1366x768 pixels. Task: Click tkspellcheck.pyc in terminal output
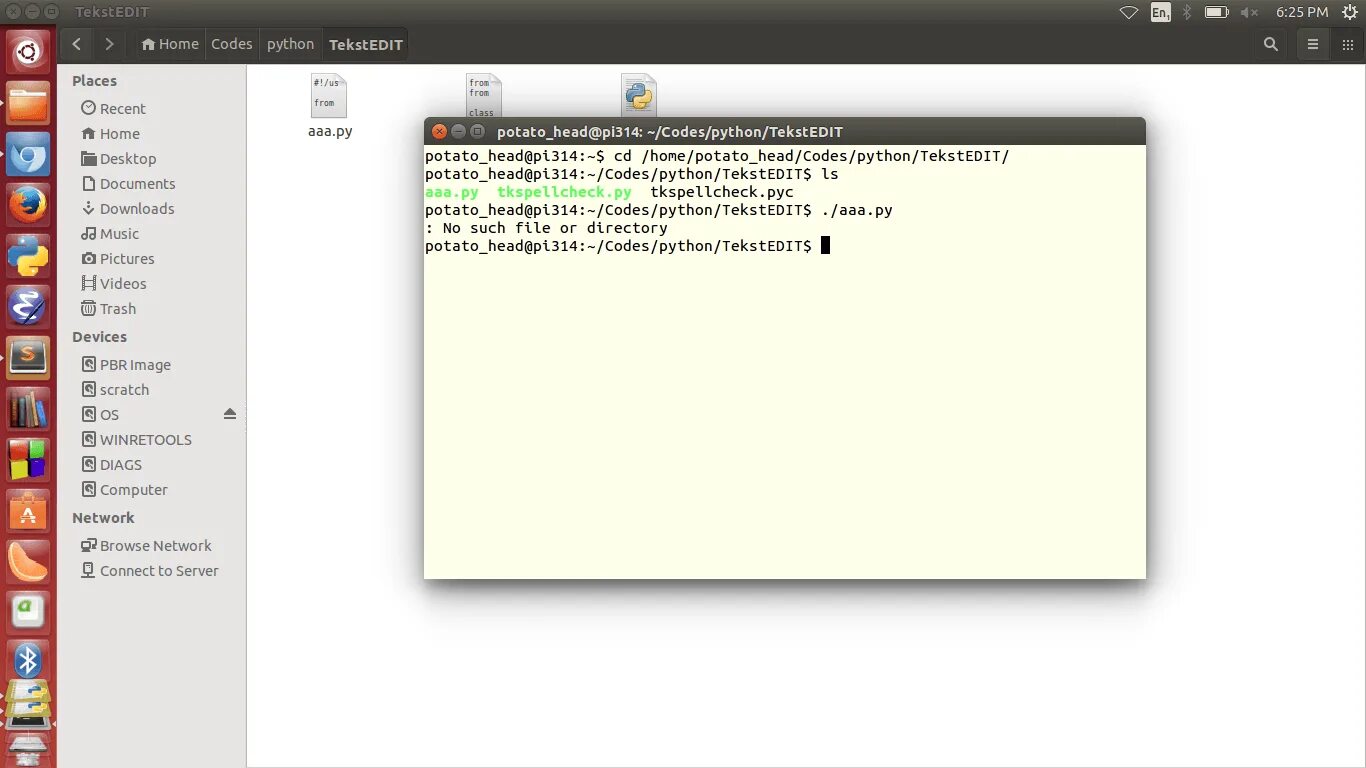pyautogui.click(x=722, y=192)
